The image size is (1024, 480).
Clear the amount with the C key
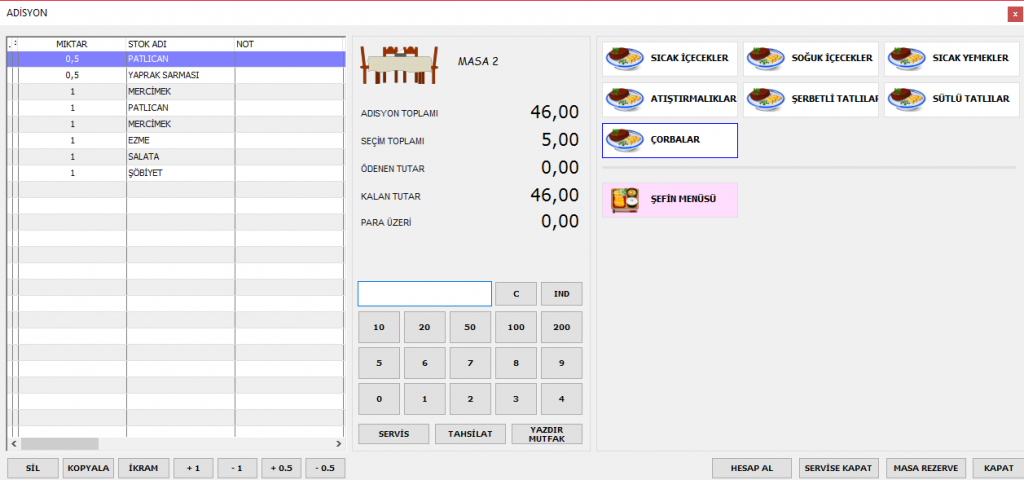pos(516,294)
